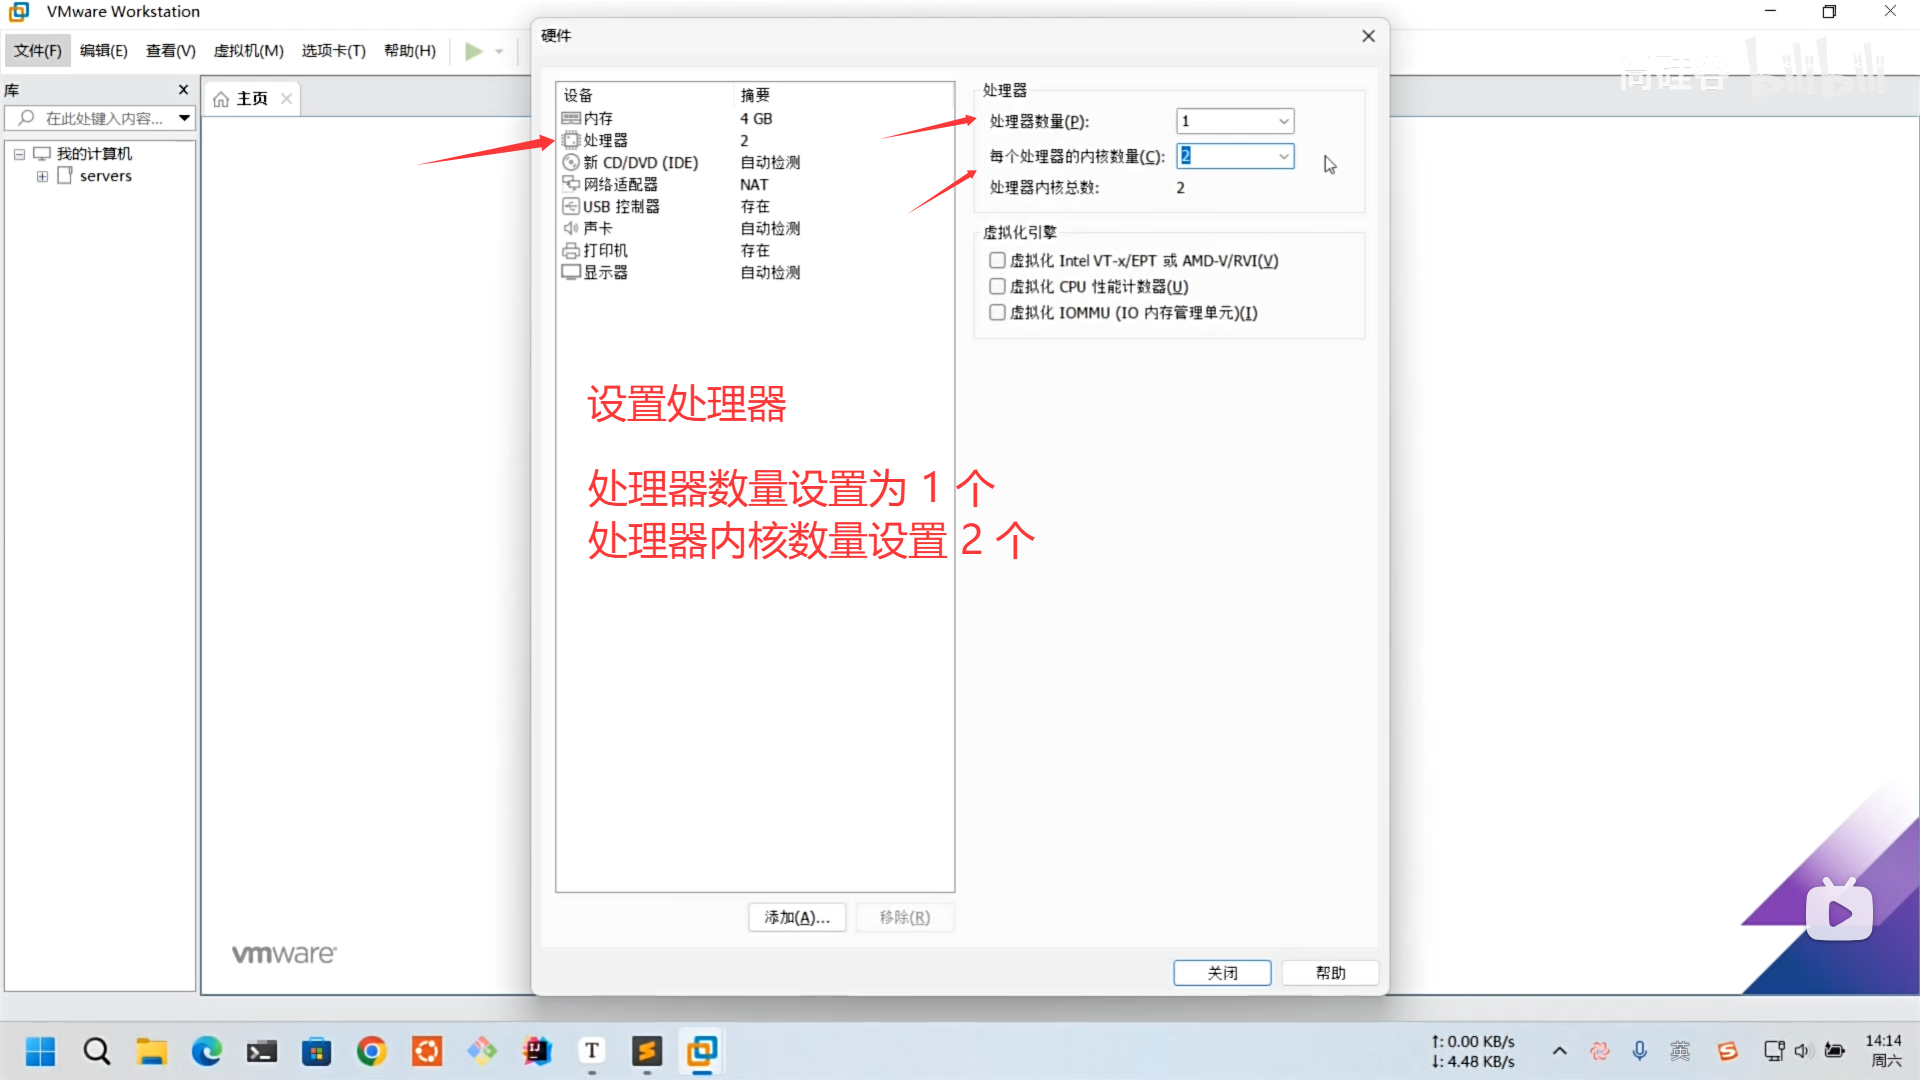
Task: Click the green power-on play icon
Action: (x=474, y=51)
